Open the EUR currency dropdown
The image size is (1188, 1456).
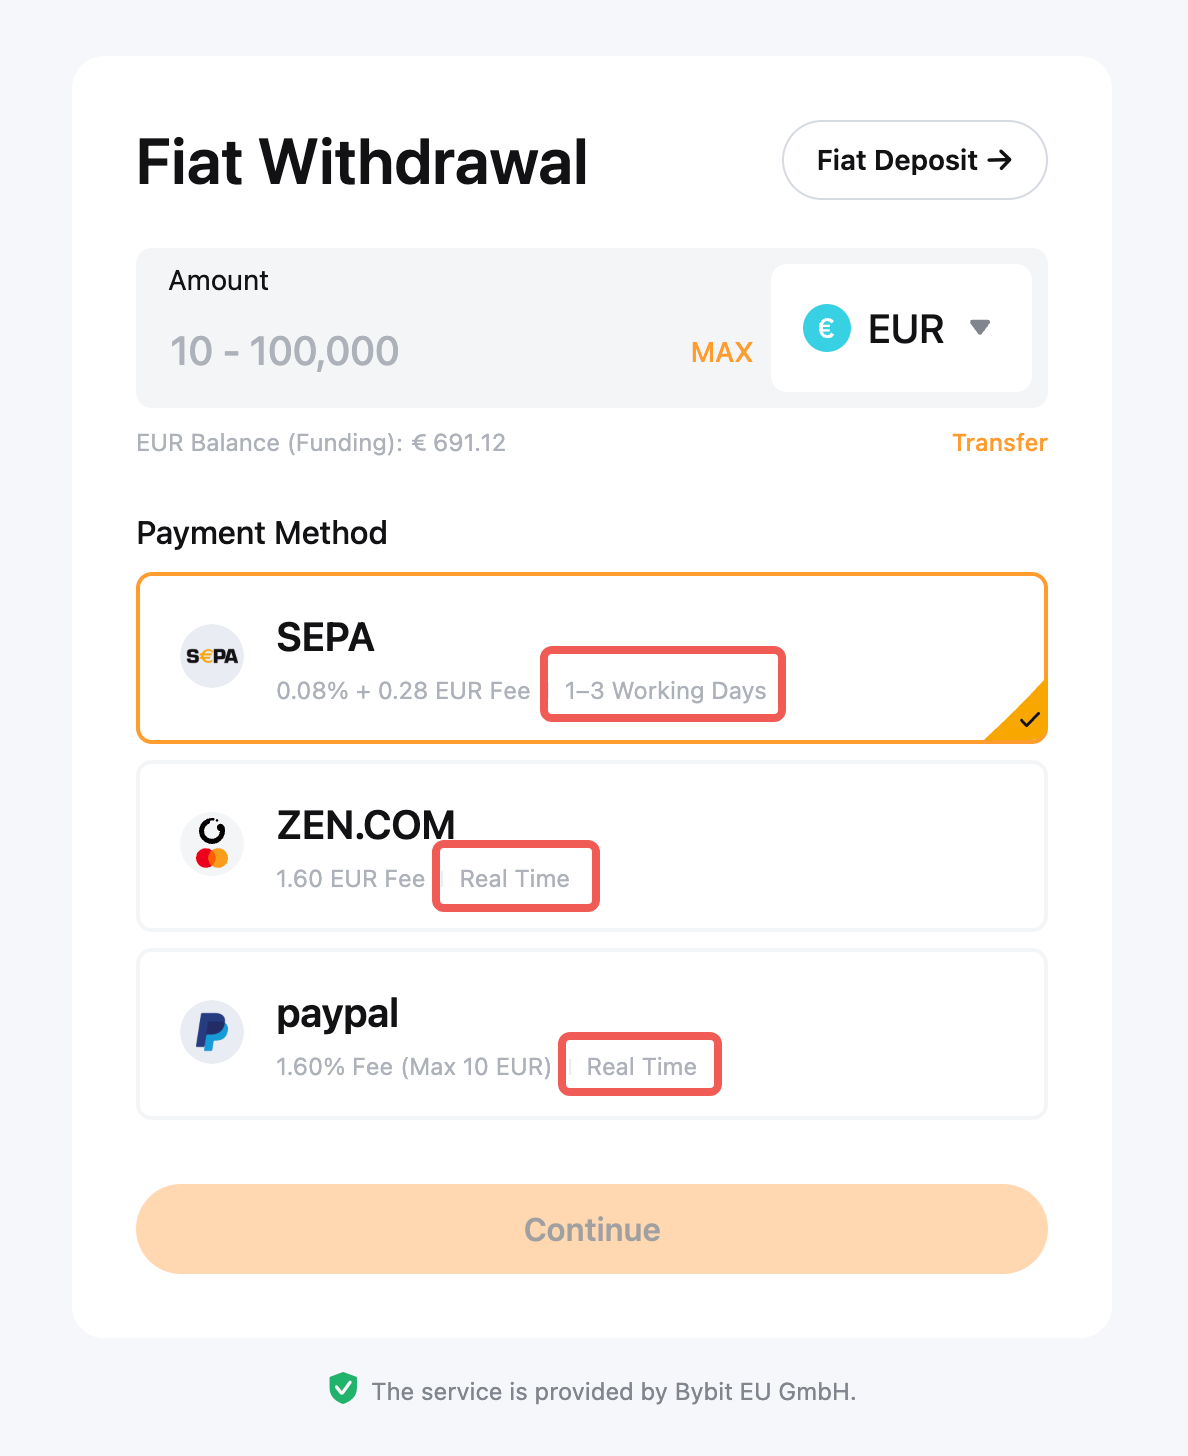click(901, 328)
